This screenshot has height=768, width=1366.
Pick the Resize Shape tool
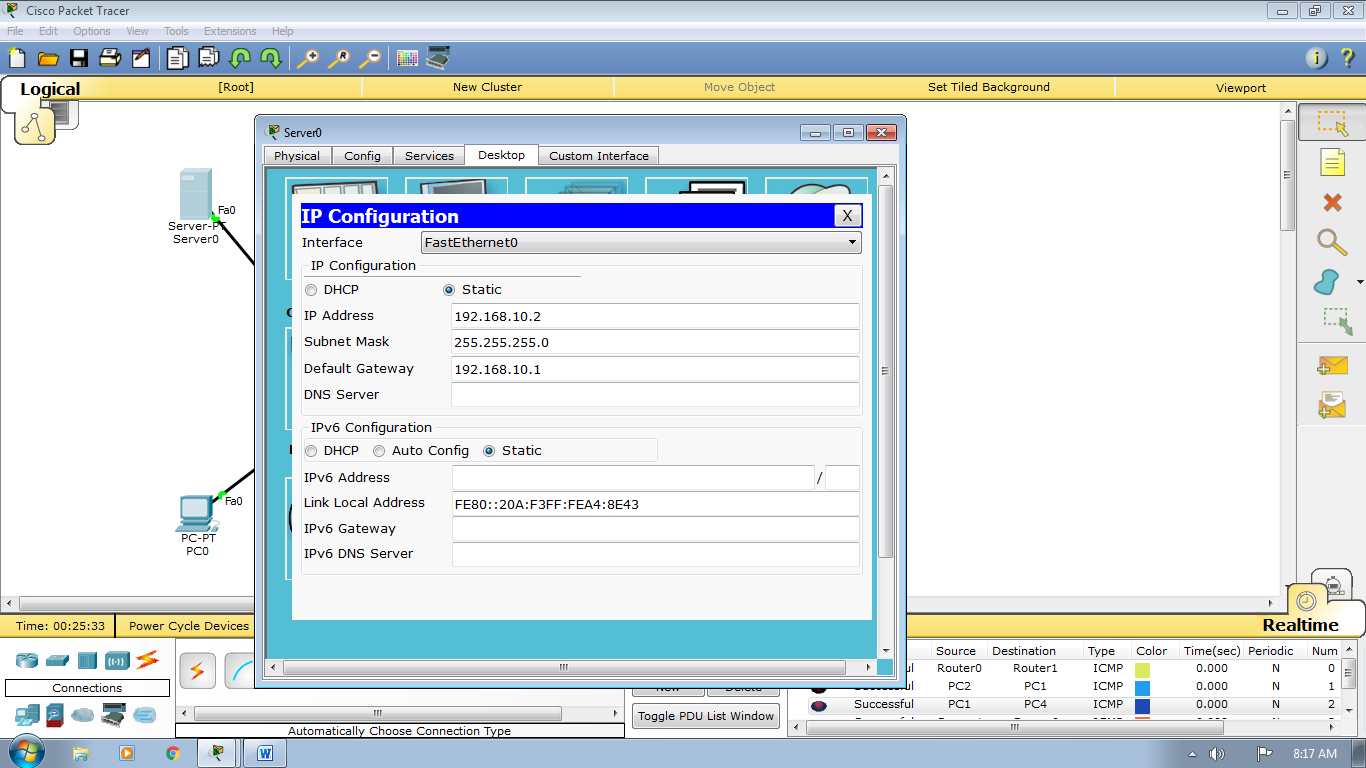point(1336,322)
